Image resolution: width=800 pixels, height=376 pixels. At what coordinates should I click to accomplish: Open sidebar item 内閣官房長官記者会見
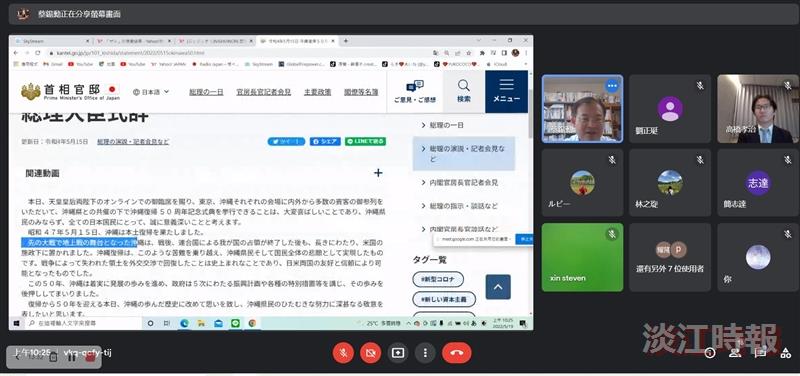(464, 182)
